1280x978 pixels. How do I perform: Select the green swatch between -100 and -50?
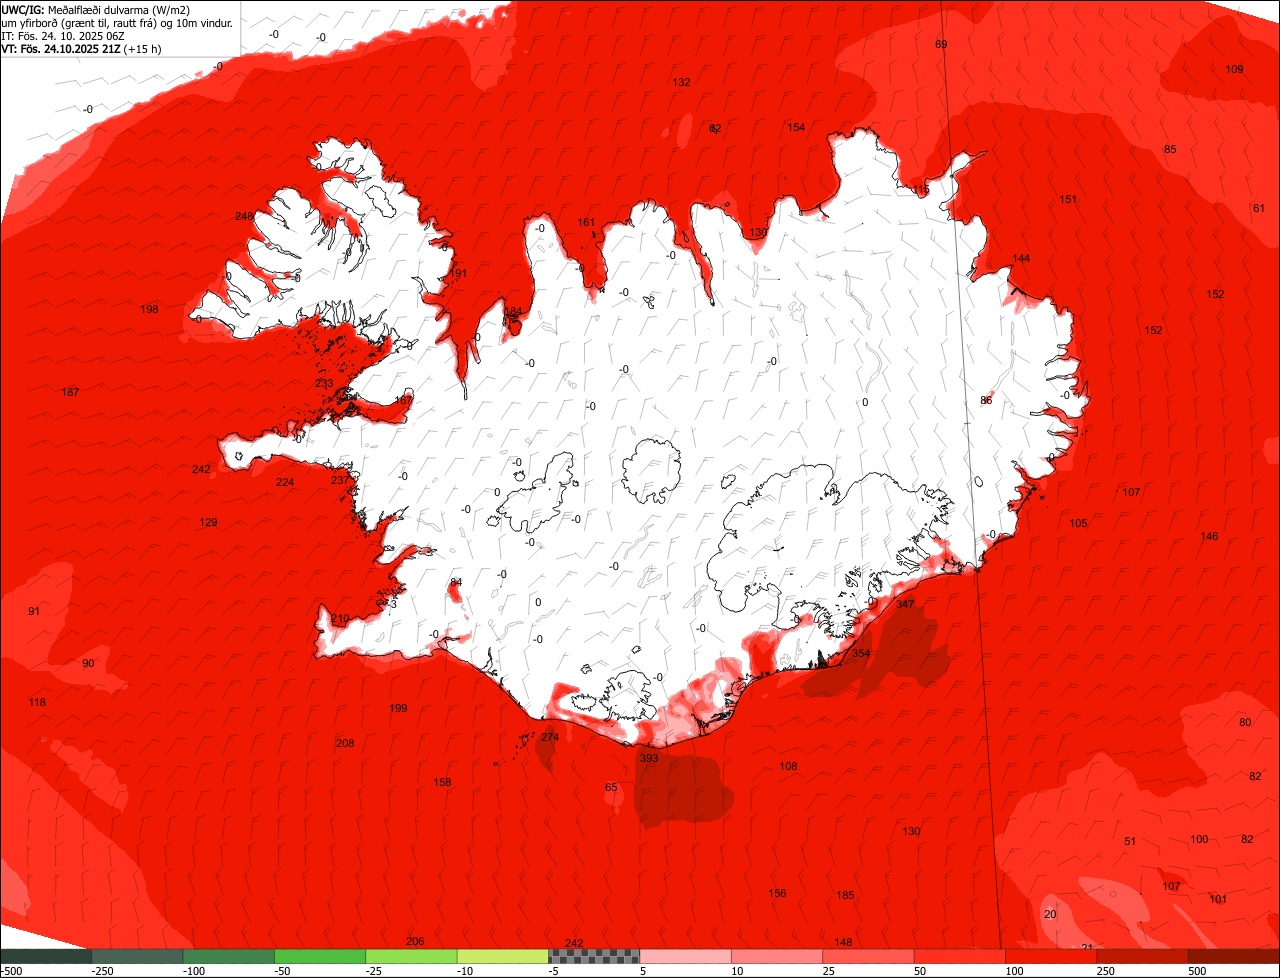[228, 956]
